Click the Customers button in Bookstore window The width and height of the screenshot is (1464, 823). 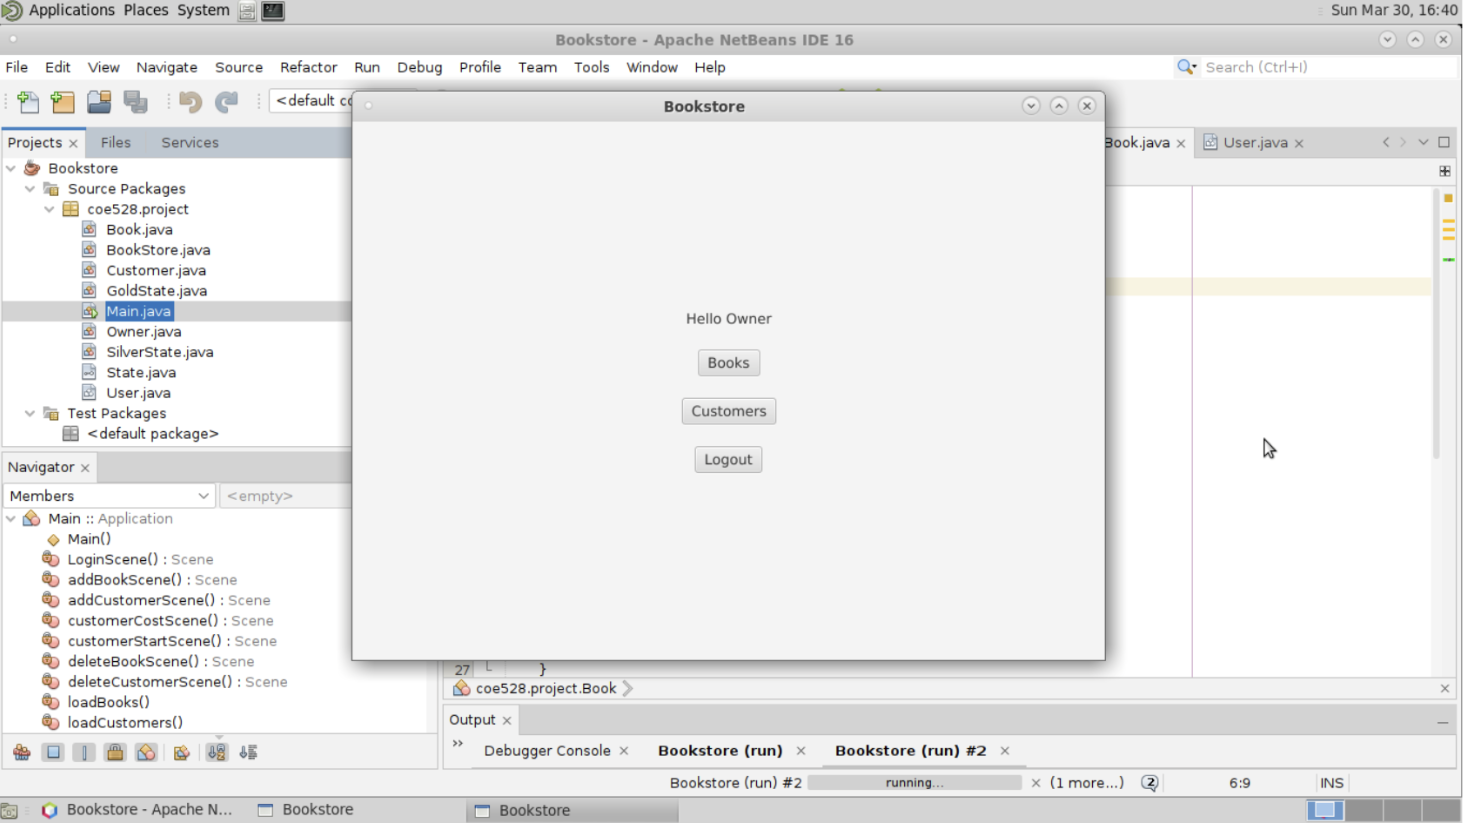[x=728, y=410]
